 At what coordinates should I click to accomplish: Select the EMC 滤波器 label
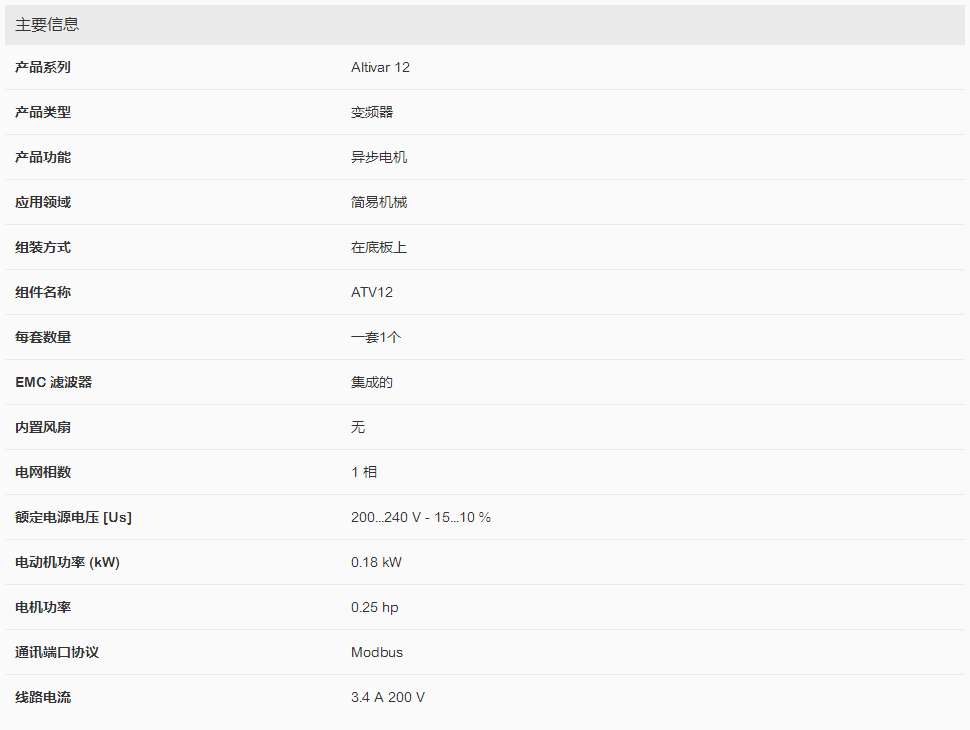click(x=53, y=382)
